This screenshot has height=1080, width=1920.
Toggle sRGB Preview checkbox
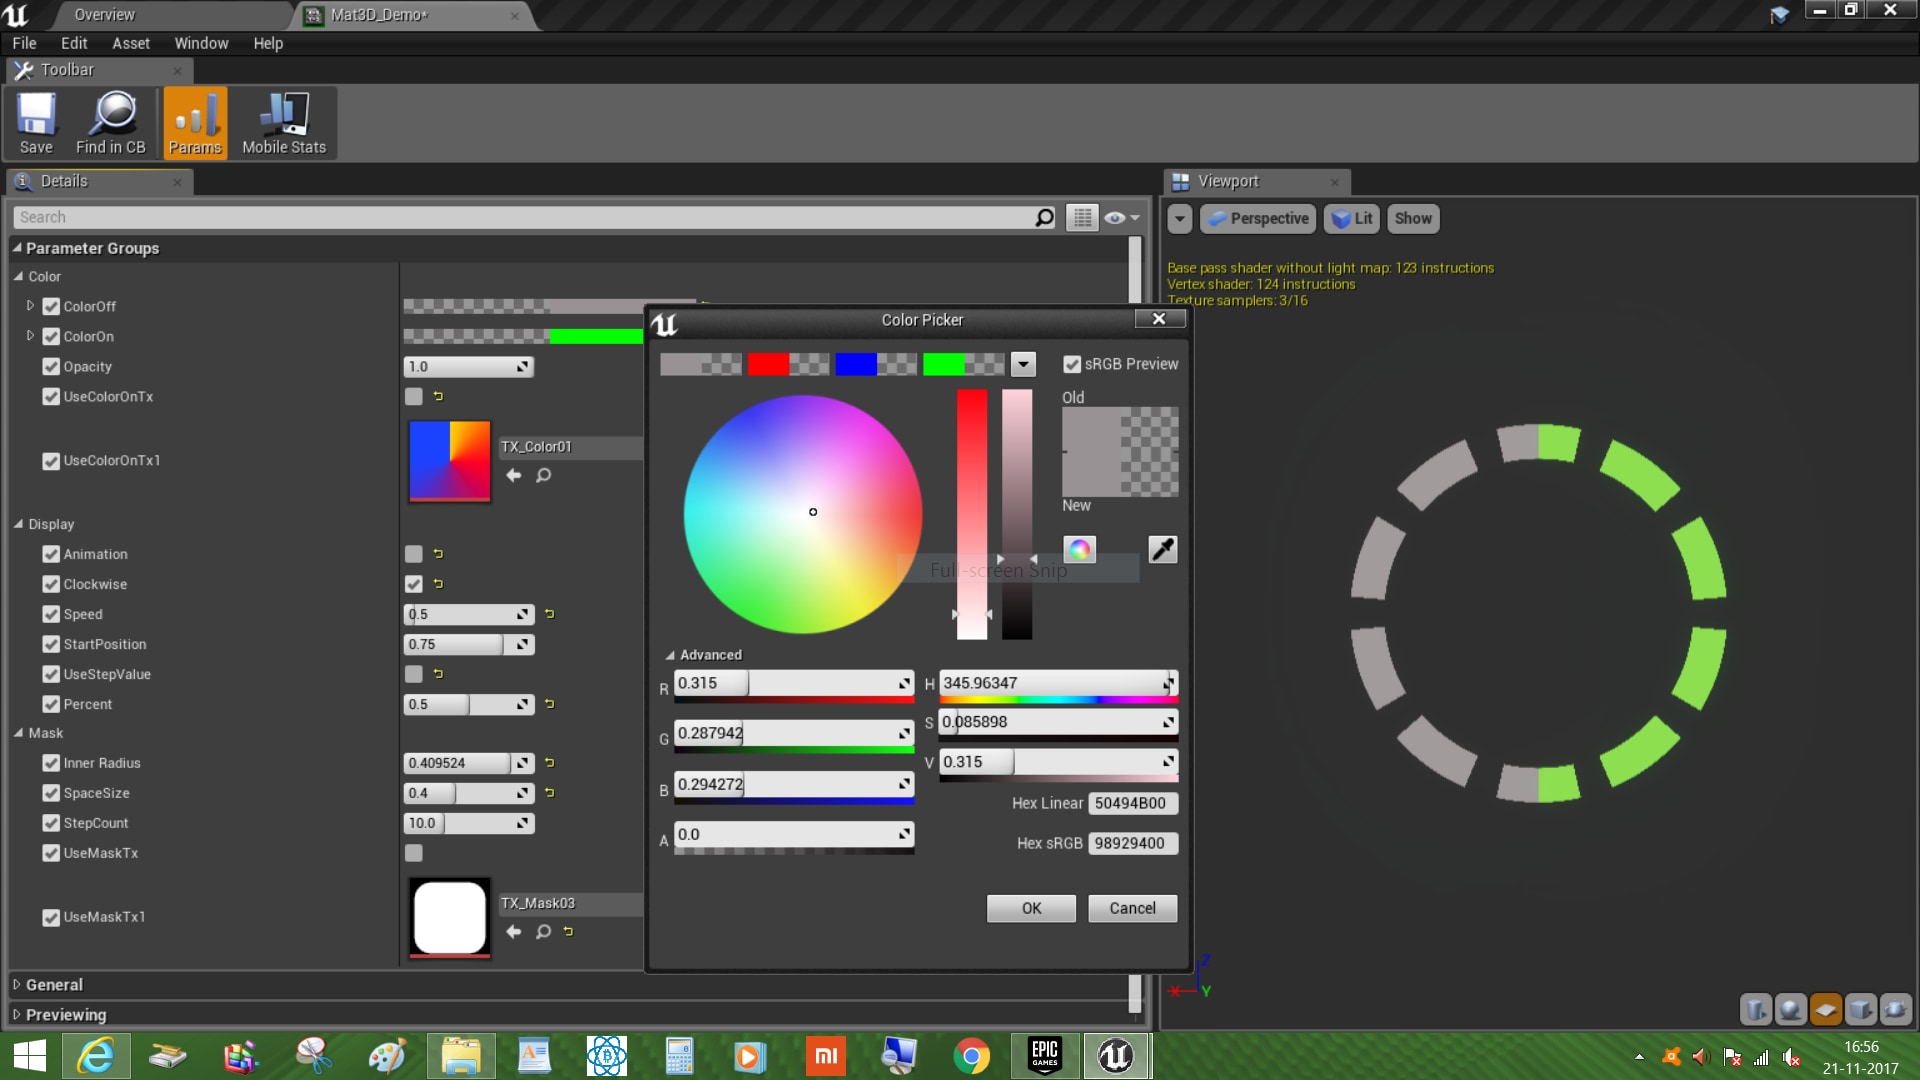click(1072, 364)
